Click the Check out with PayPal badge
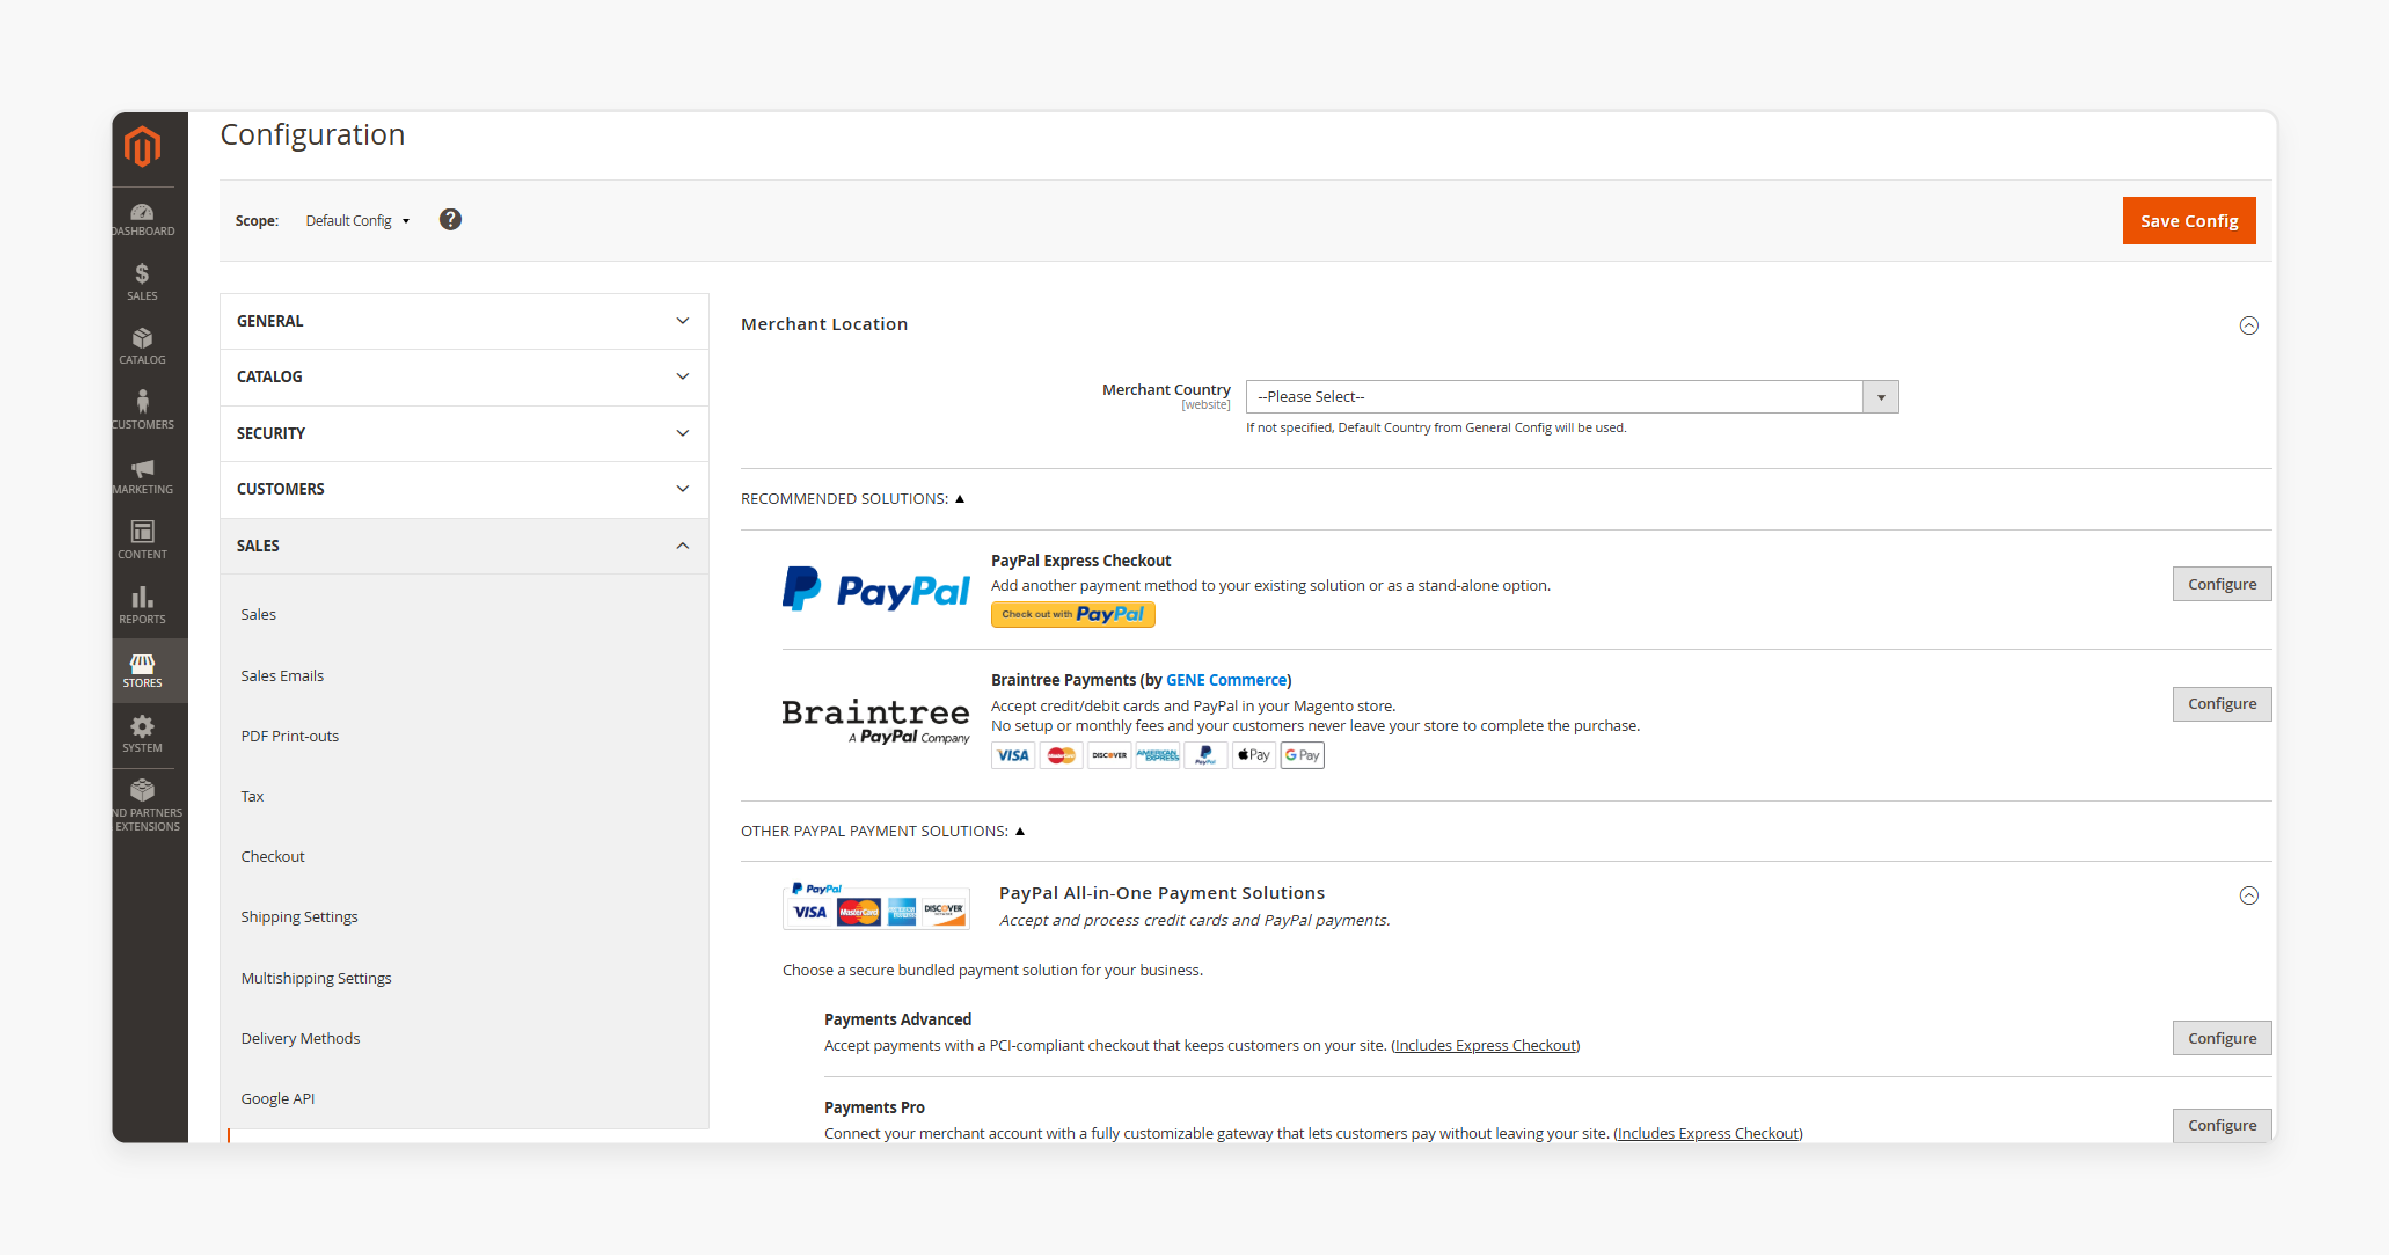2389x1255 pixels. 1073,614
